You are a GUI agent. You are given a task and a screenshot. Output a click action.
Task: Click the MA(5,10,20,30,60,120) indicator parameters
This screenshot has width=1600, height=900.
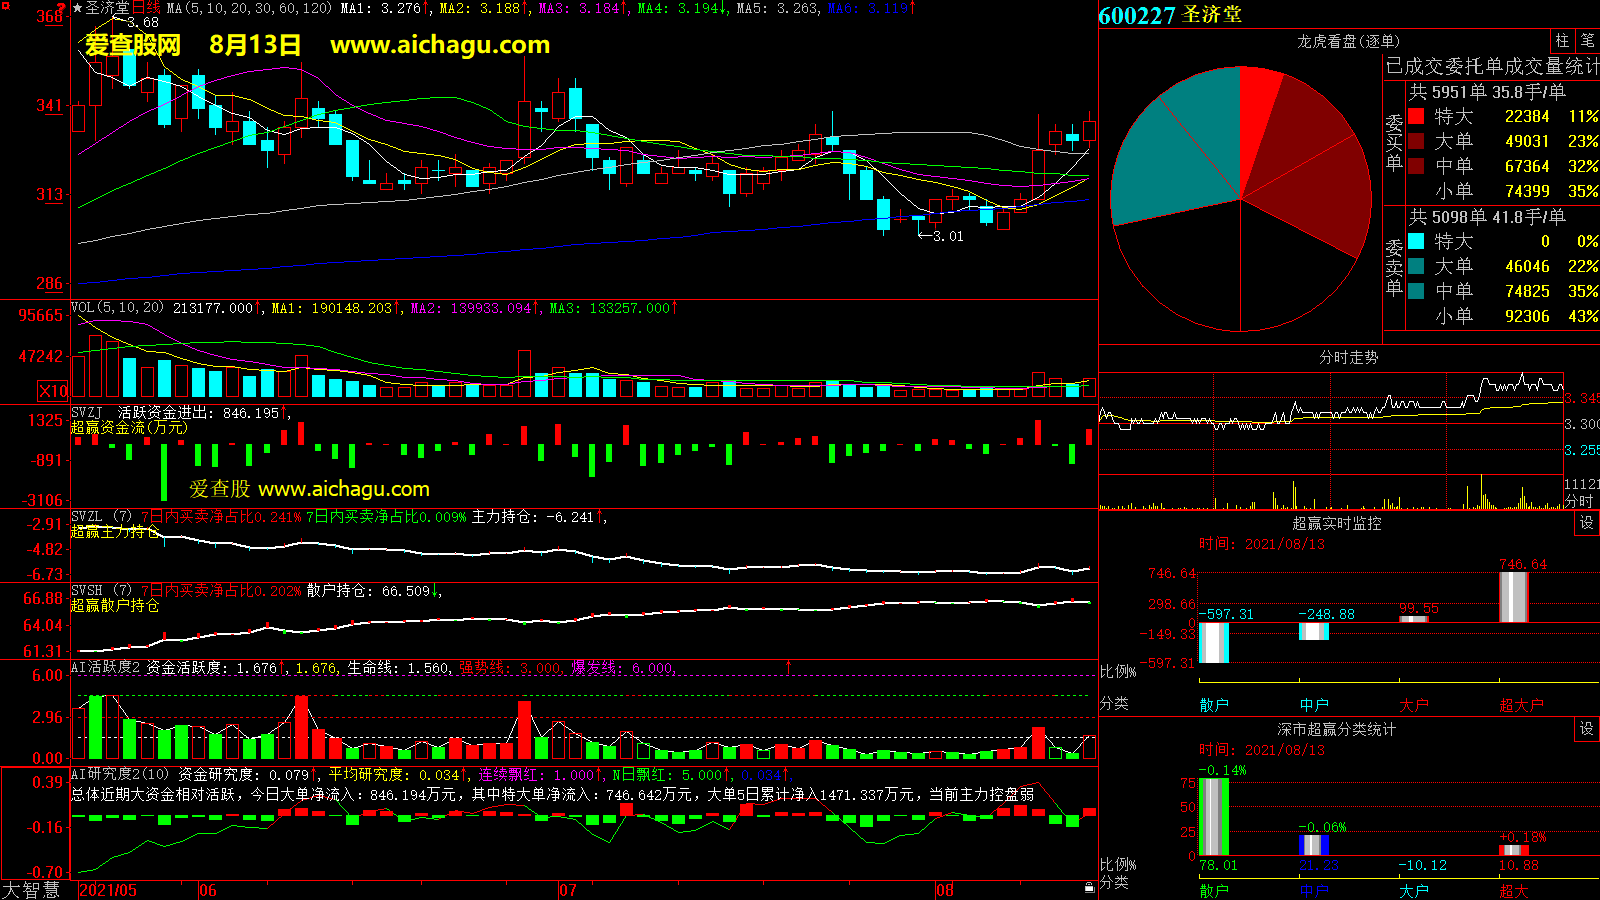pos(249,8)
